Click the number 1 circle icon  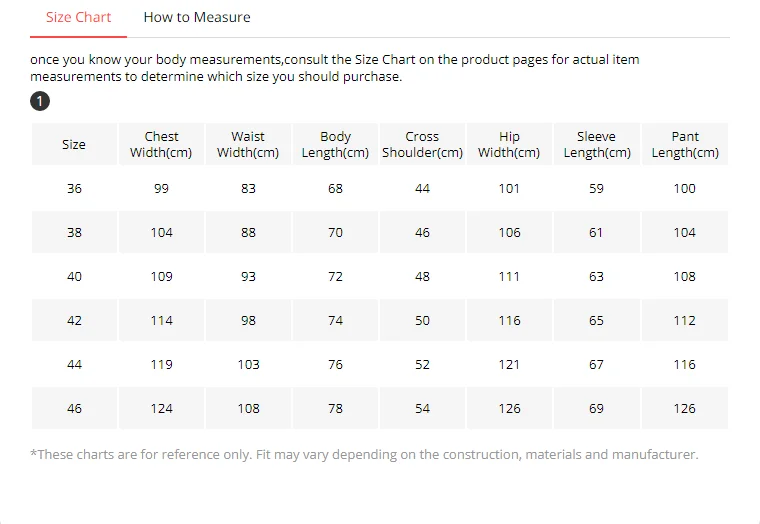click(40, 101)
